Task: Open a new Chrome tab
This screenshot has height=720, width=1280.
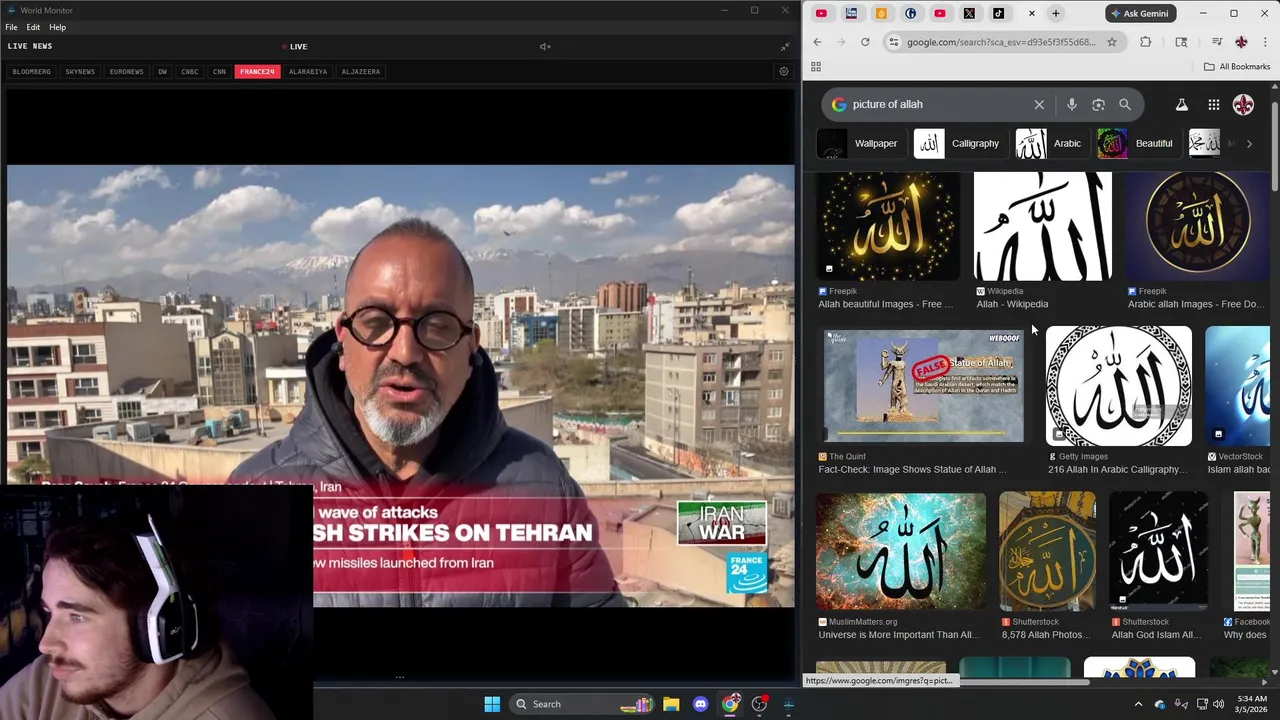Action: tap(1055, 13)
